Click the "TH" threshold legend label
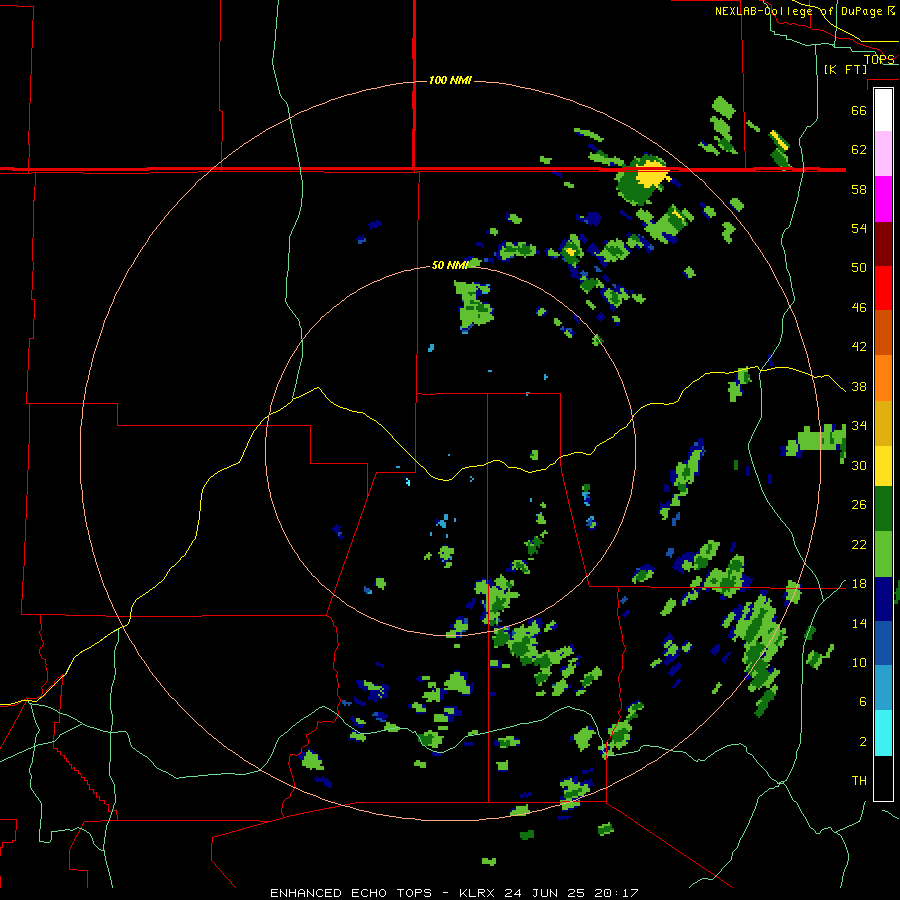Image resolution: width=900 pixels, height=900 pixels. coord(859,781)
